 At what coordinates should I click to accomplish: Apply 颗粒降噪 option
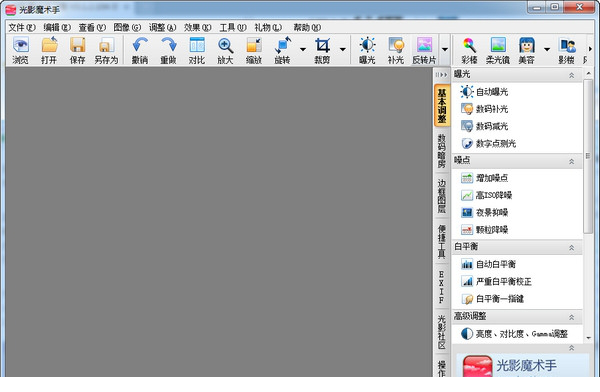pos(484,230)
